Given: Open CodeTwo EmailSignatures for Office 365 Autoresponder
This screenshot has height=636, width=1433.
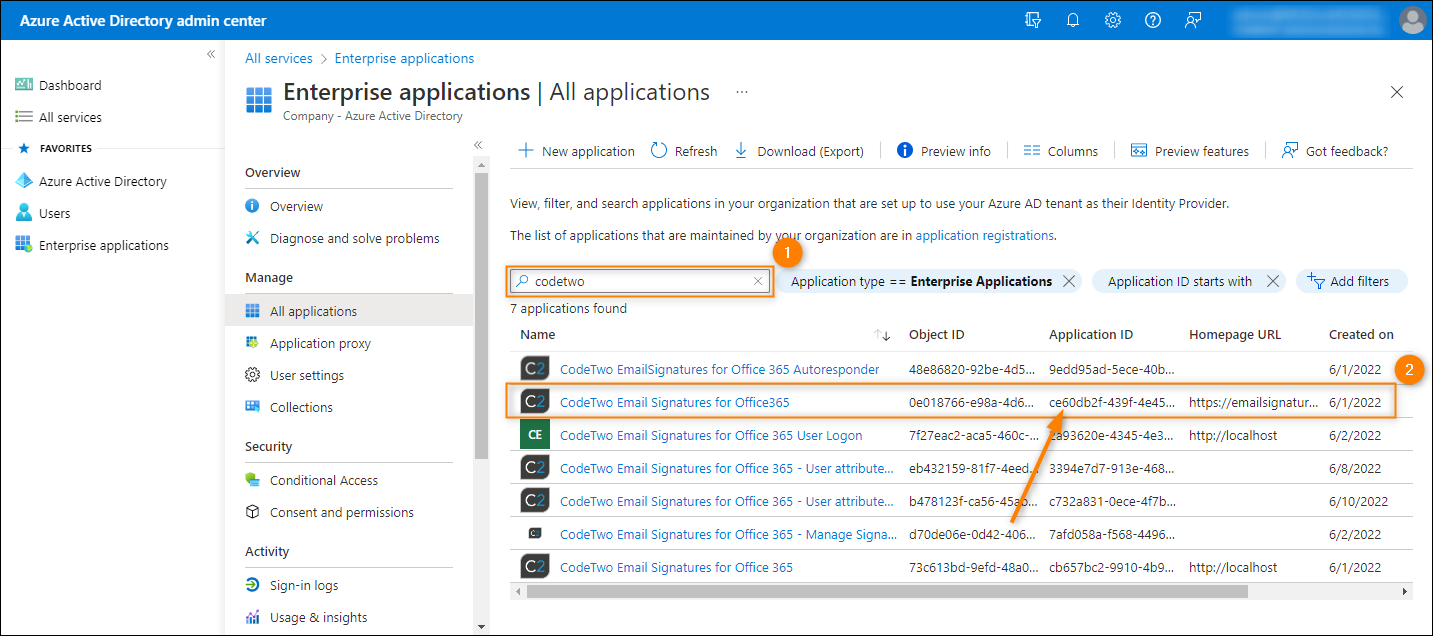Looking at the screenshot, I should tap(720, 369).
